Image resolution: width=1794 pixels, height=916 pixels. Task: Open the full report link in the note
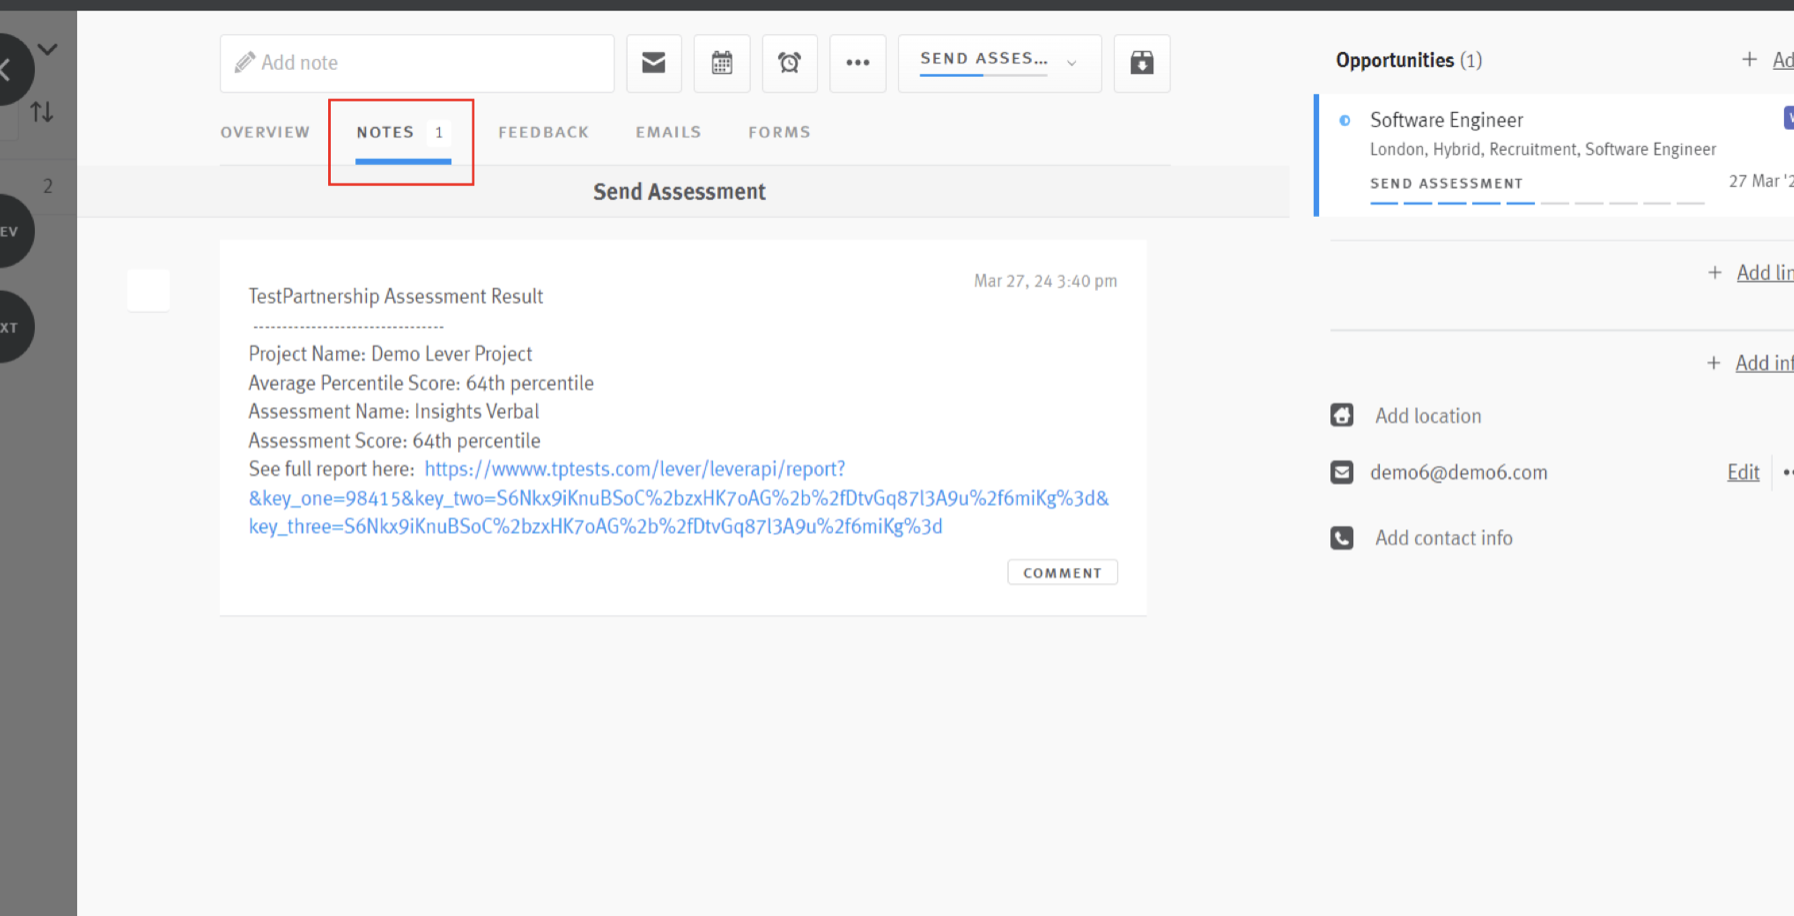[x=634, y=468]
